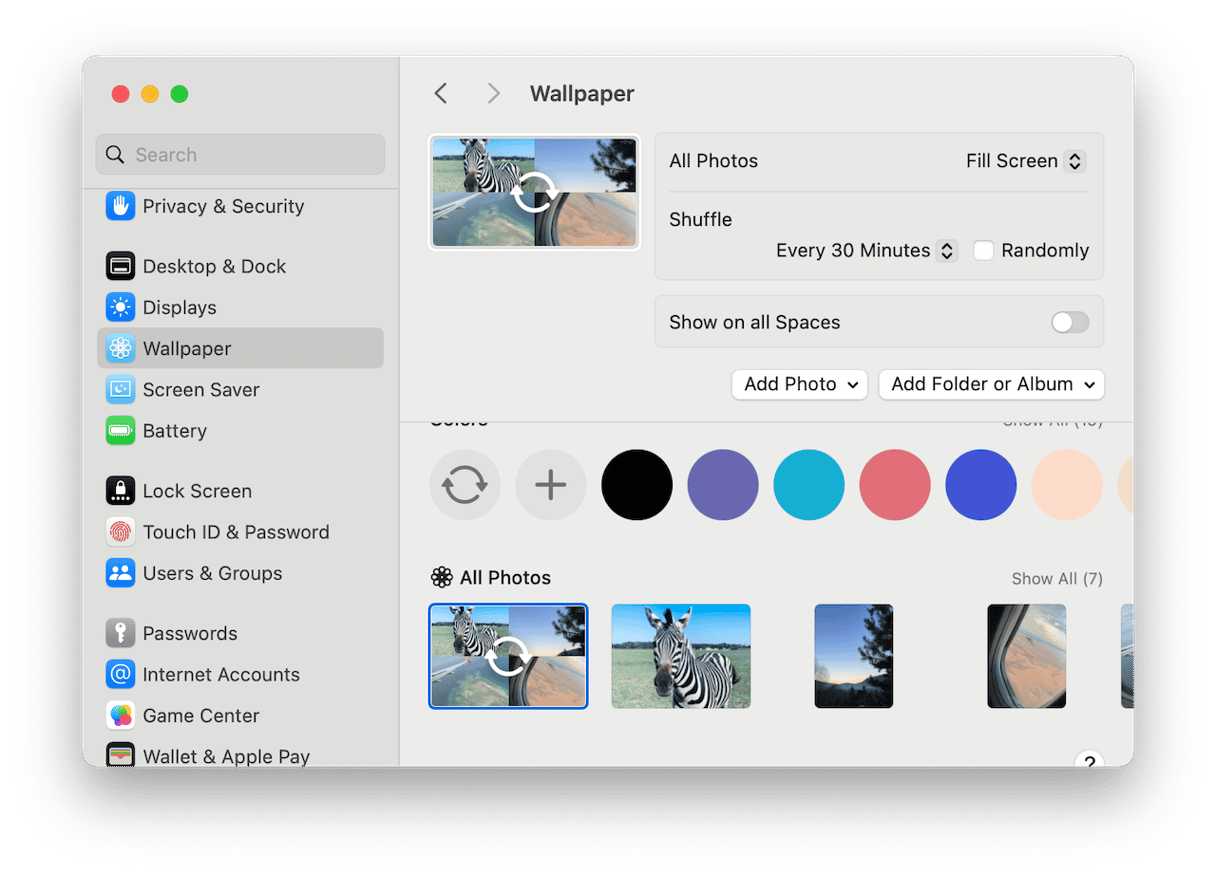Toggle Show on all Spaces switch

1069,322
